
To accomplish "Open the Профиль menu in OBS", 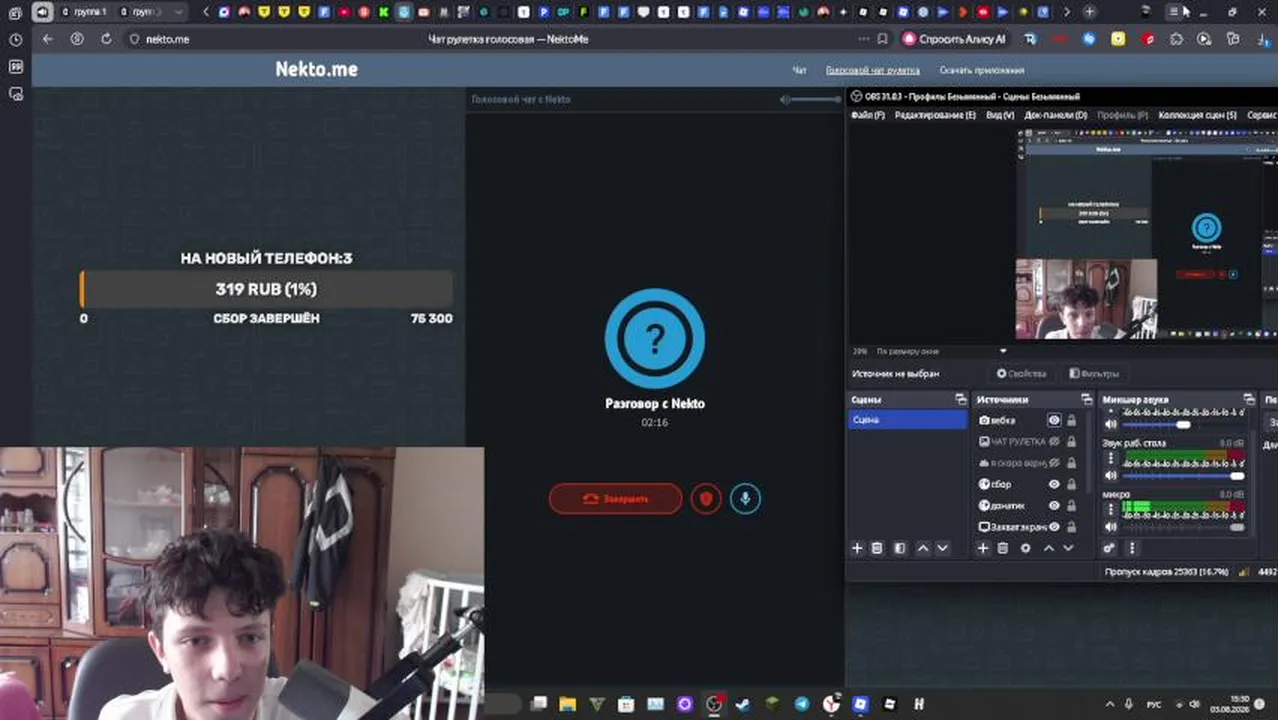I will point(1122,115).
